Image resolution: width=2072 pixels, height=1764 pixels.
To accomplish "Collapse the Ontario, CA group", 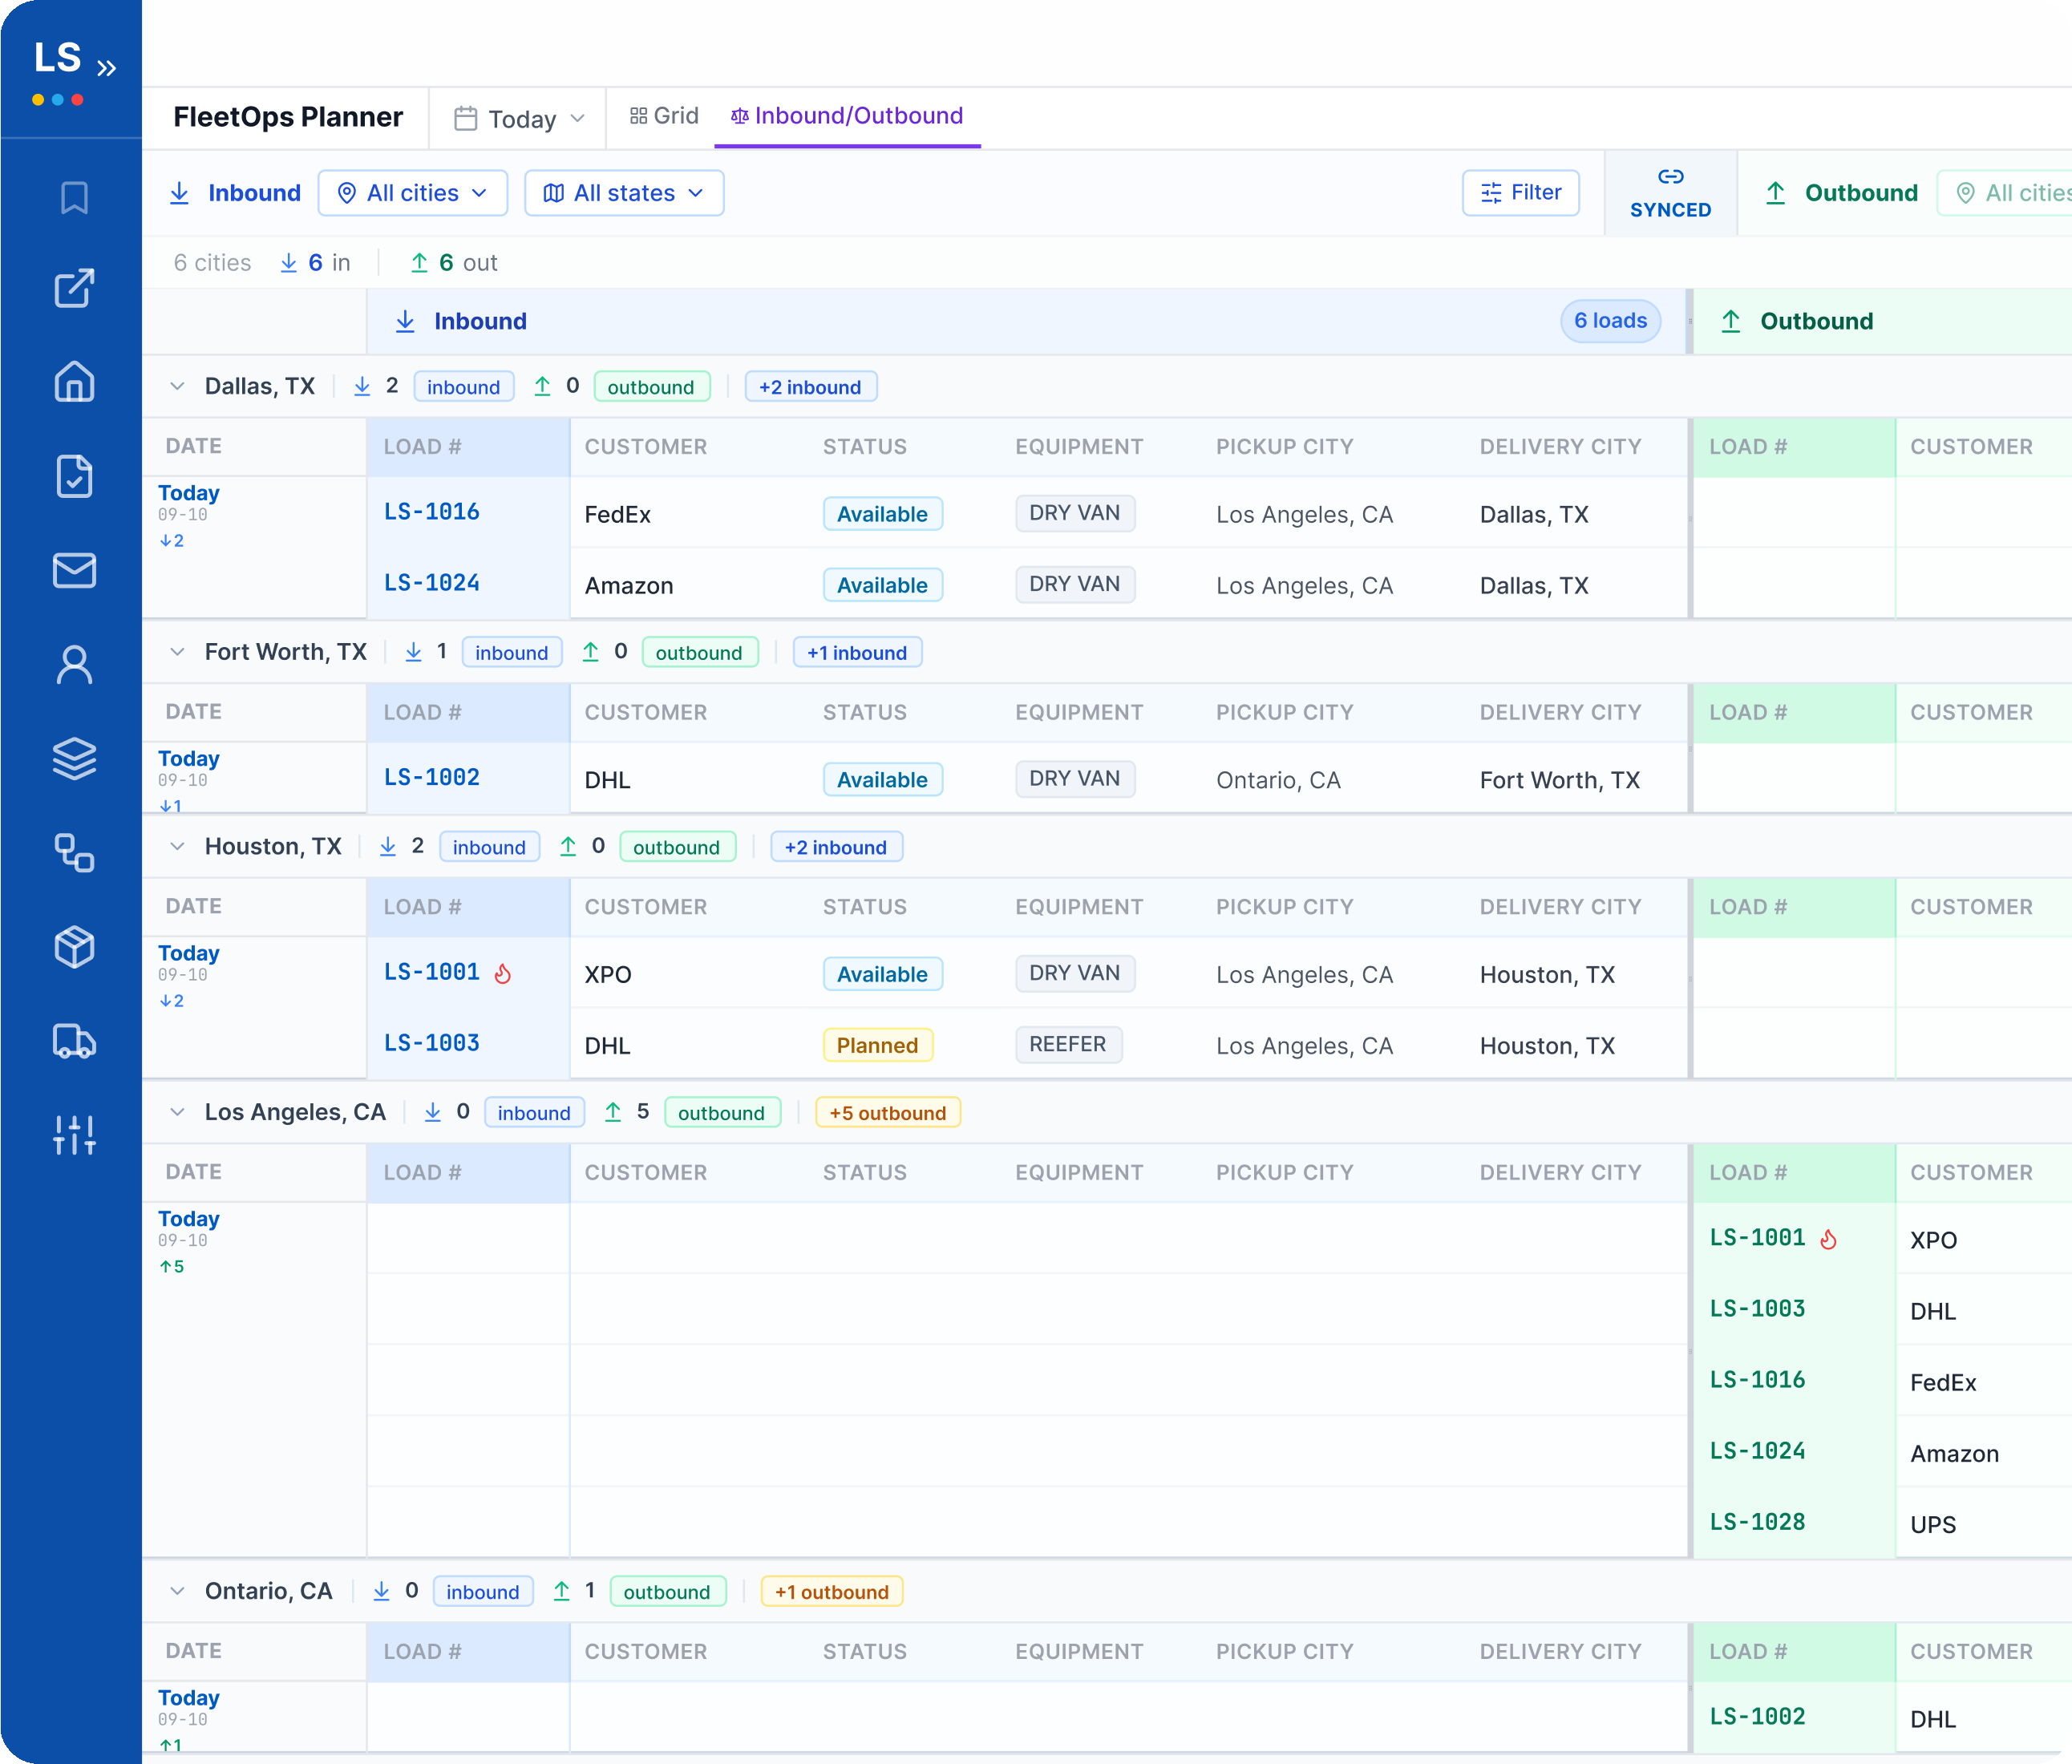I will pos(177,1591).
